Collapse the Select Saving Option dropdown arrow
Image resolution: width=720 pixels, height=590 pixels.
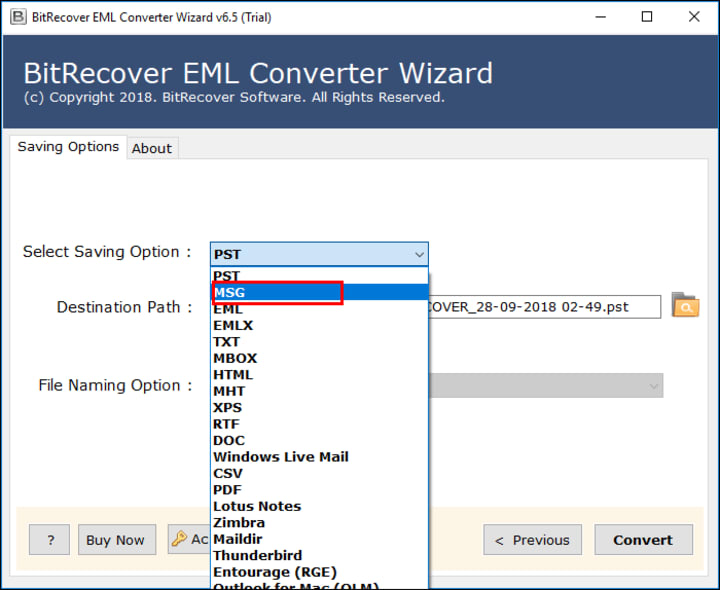click(x=419, y=254)
